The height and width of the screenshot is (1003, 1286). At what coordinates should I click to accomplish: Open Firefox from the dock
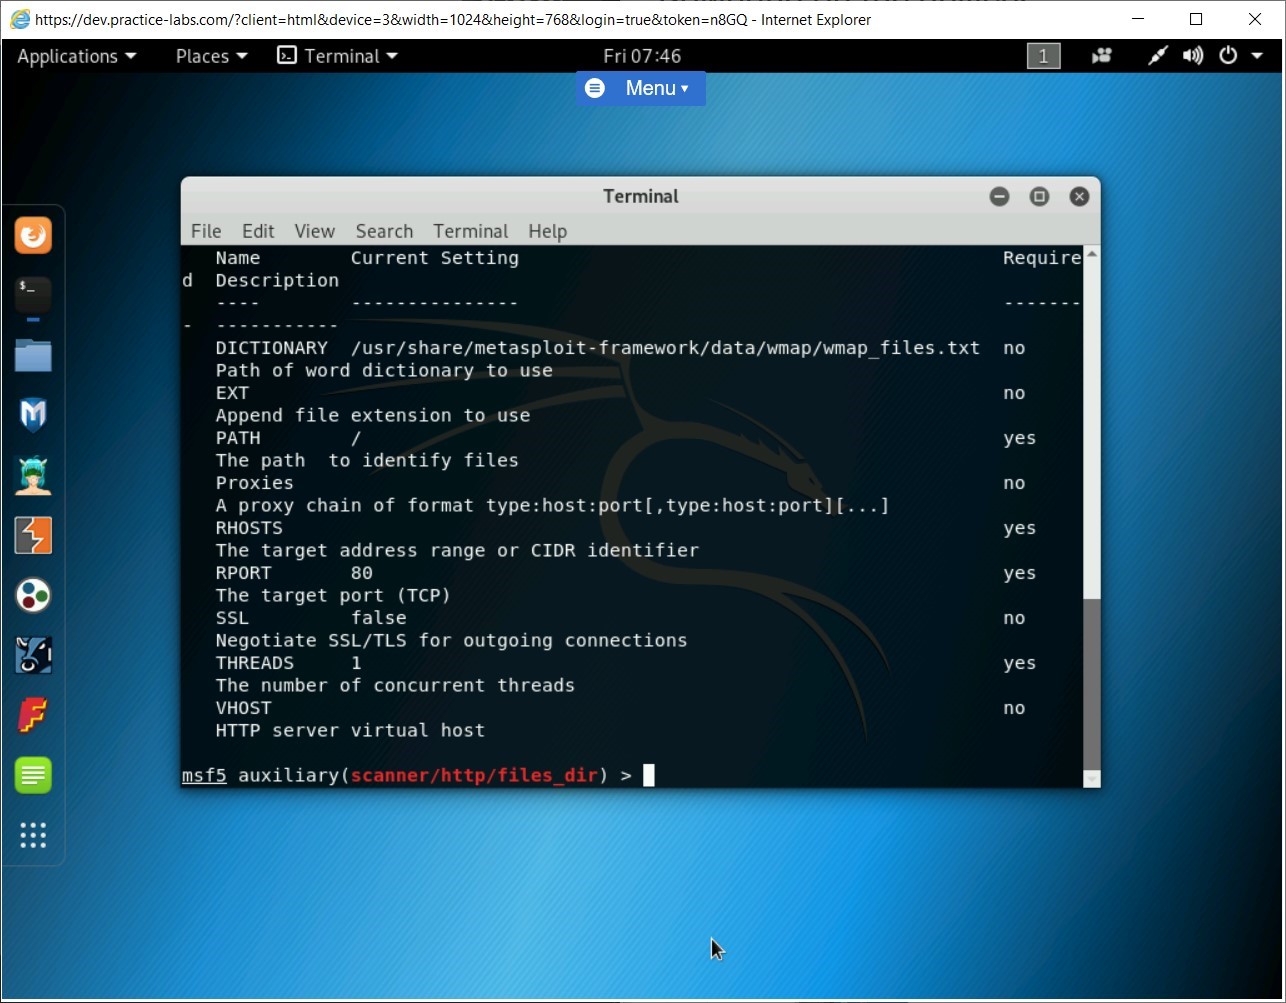point(33,235)
